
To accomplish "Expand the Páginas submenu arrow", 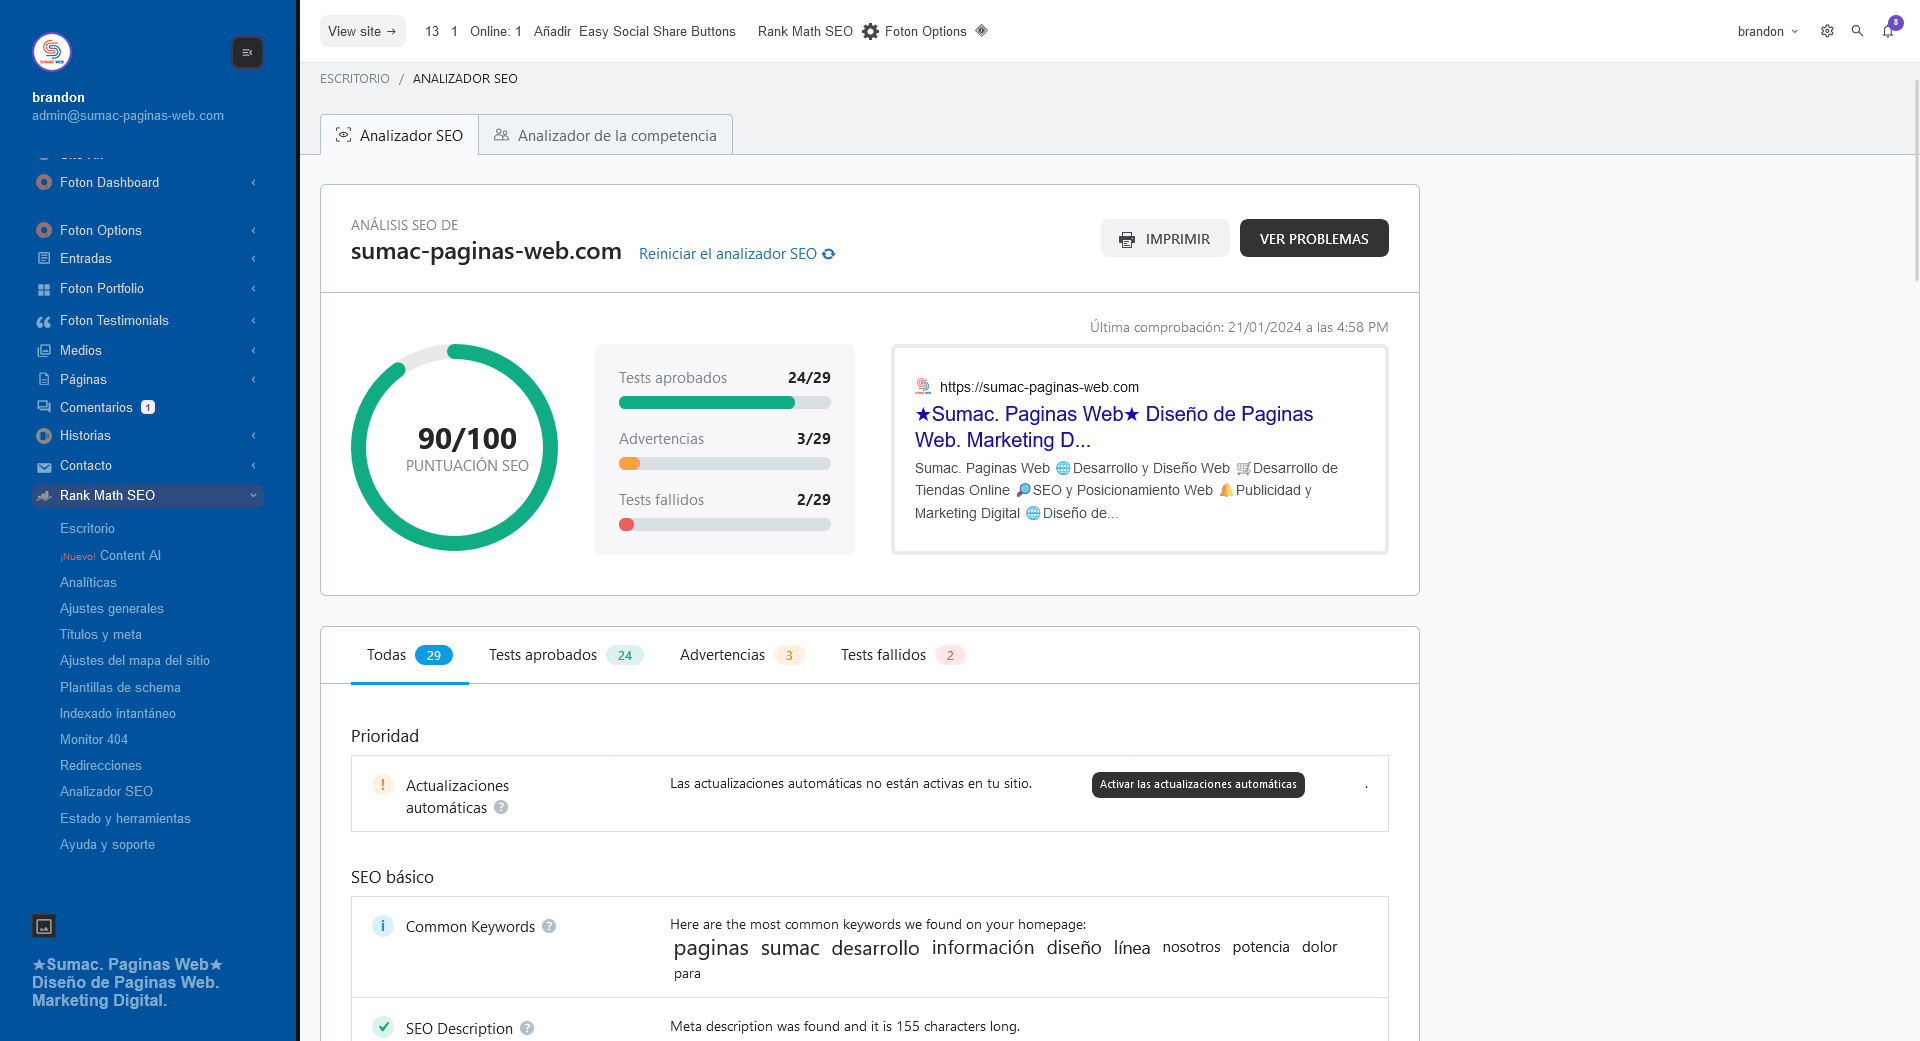I will pyautogui.click(x=253, y=379).
